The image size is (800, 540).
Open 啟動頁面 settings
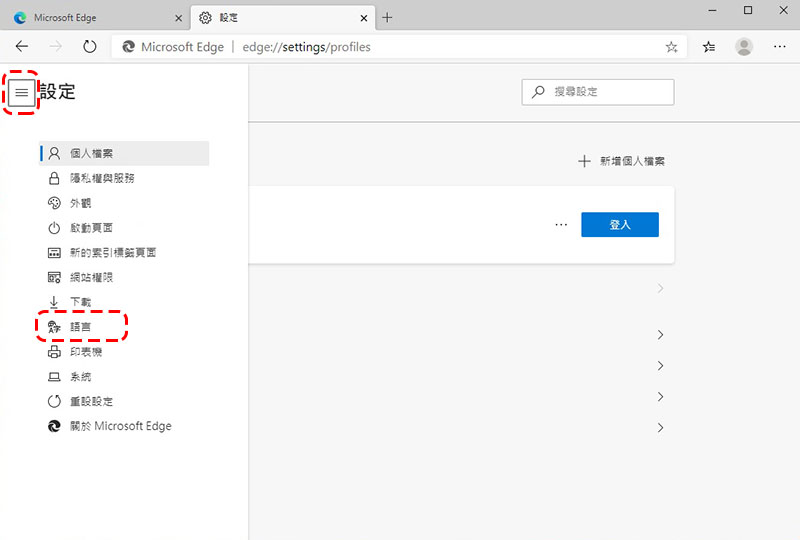pos(124,228)
